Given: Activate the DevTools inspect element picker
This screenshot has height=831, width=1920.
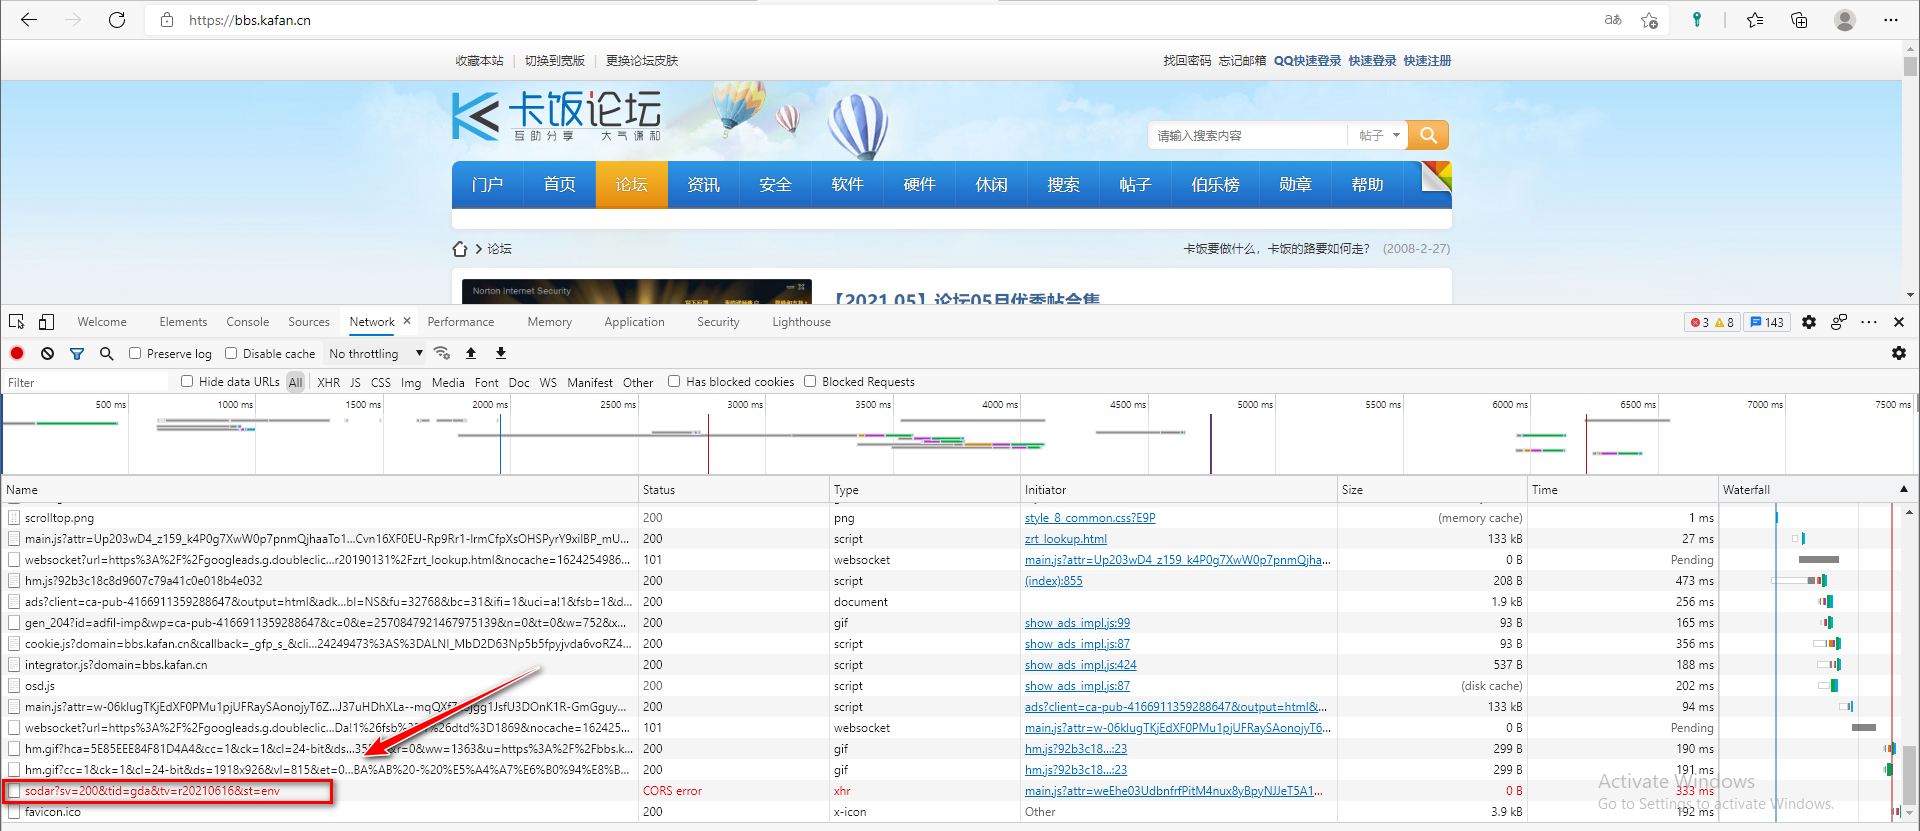Looking at the screenshot, I should point(17,322).
